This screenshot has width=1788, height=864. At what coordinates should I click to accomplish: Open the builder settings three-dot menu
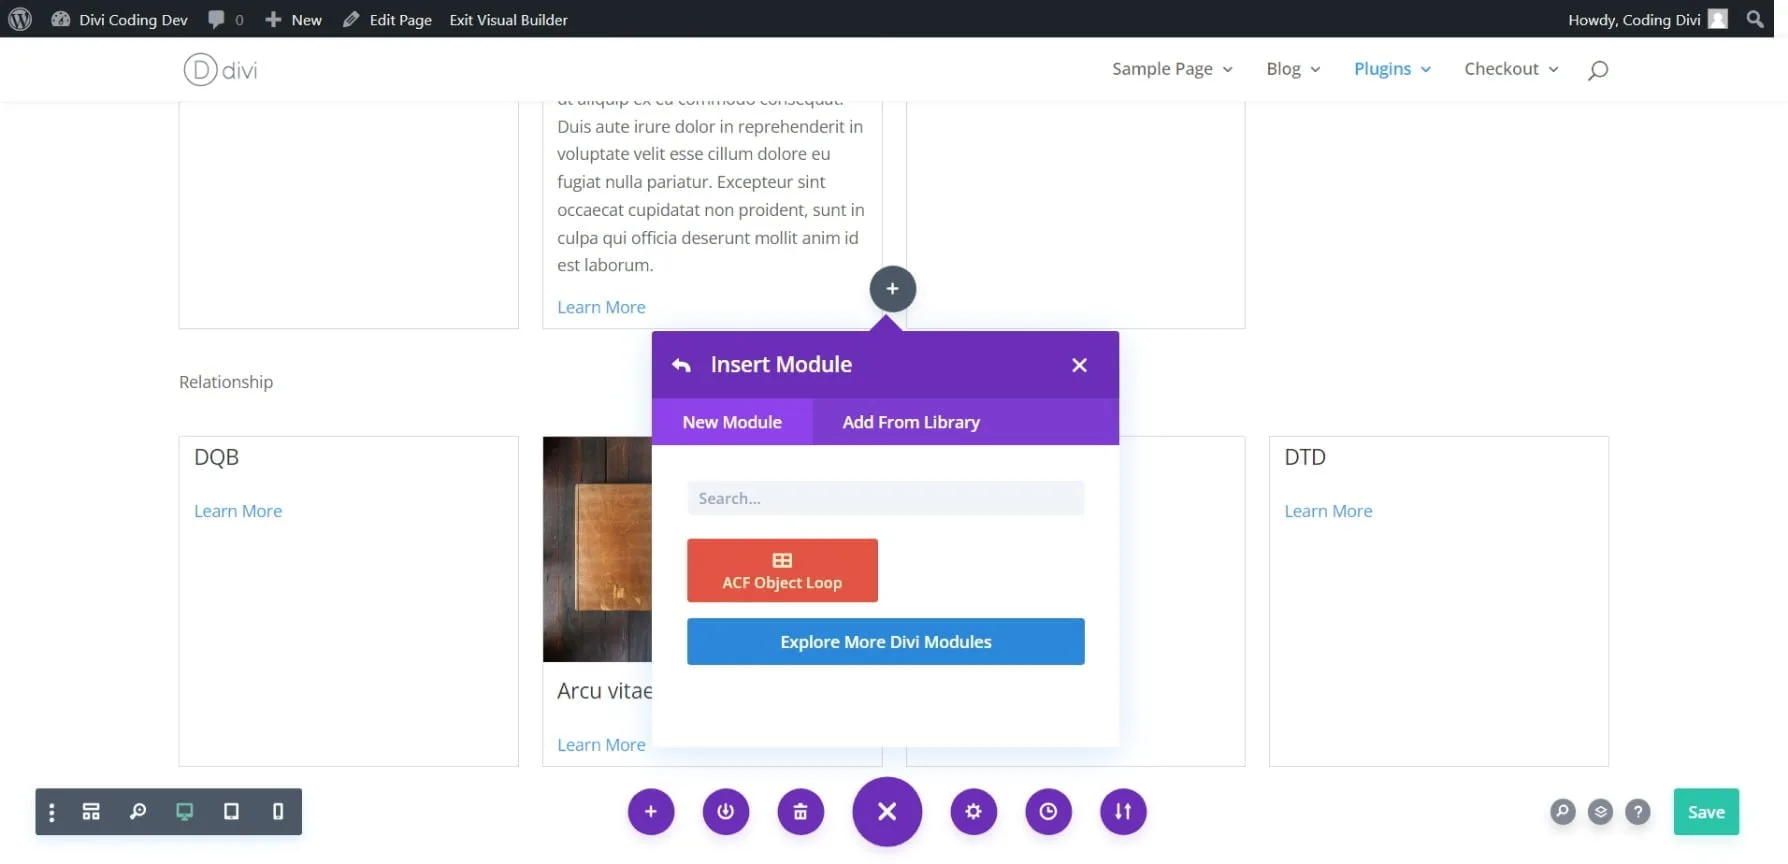[52, 812]
